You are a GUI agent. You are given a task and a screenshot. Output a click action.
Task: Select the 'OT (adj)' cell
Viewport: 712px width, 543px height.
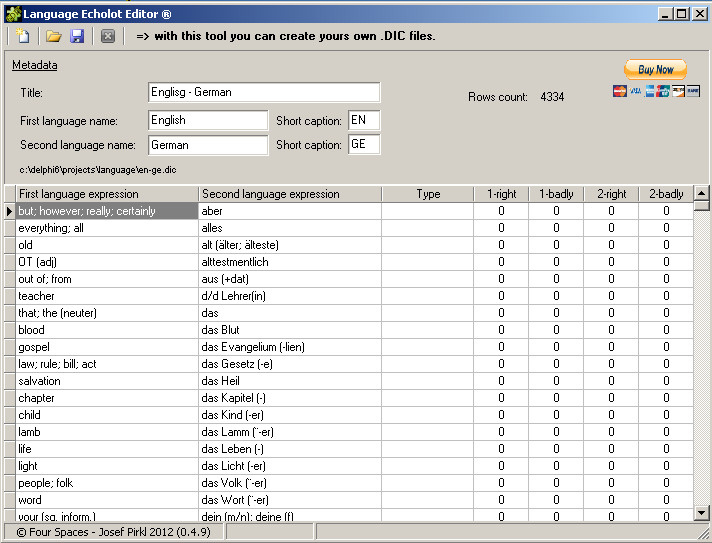[107, 262]
